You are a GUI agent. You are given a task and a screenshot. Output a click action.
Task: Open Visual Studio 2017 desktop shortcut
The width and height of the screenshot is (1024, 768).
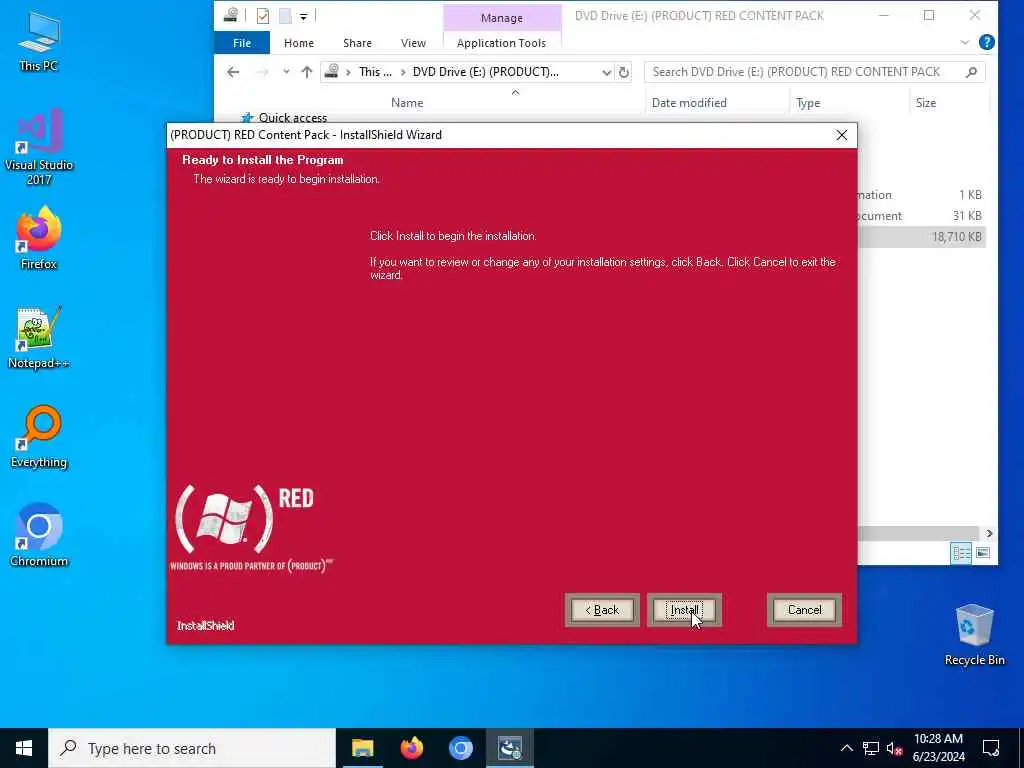coord(39,148)
